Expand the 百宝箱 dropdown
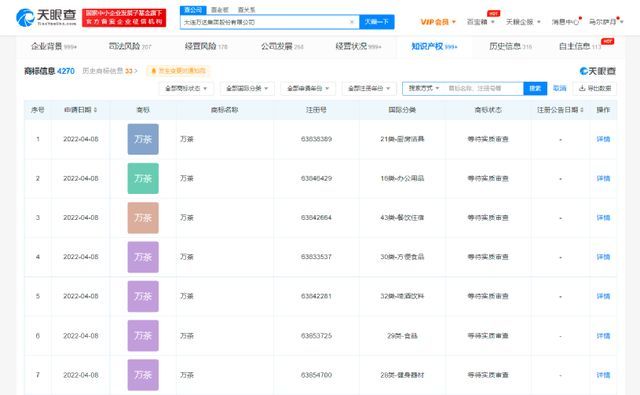The width and height of the screenshot is (640, 395). [x=480, y=22]
